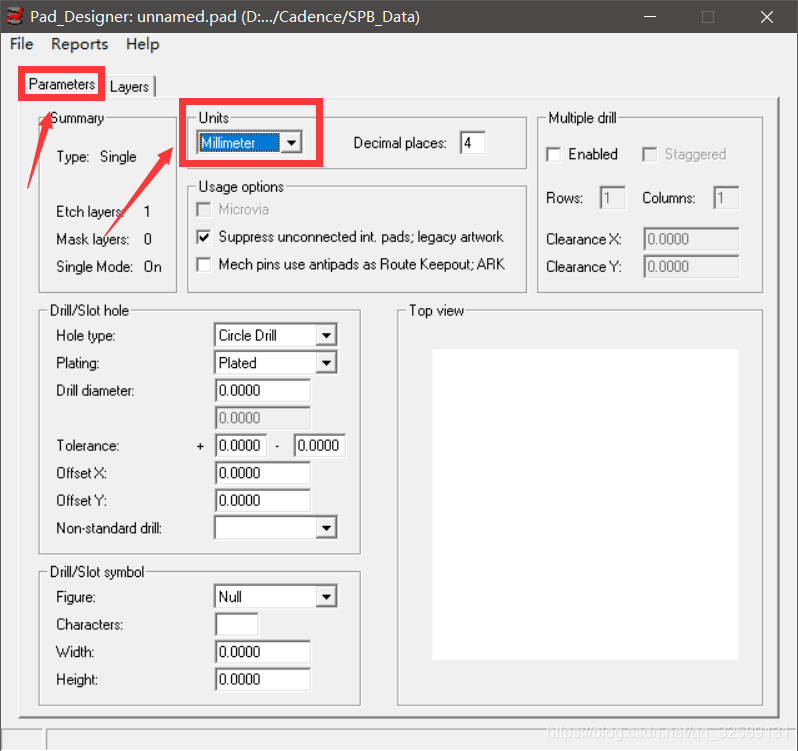This screenshot has width=798, height=751.
Task: Open the Help menu
Action: 142,44
